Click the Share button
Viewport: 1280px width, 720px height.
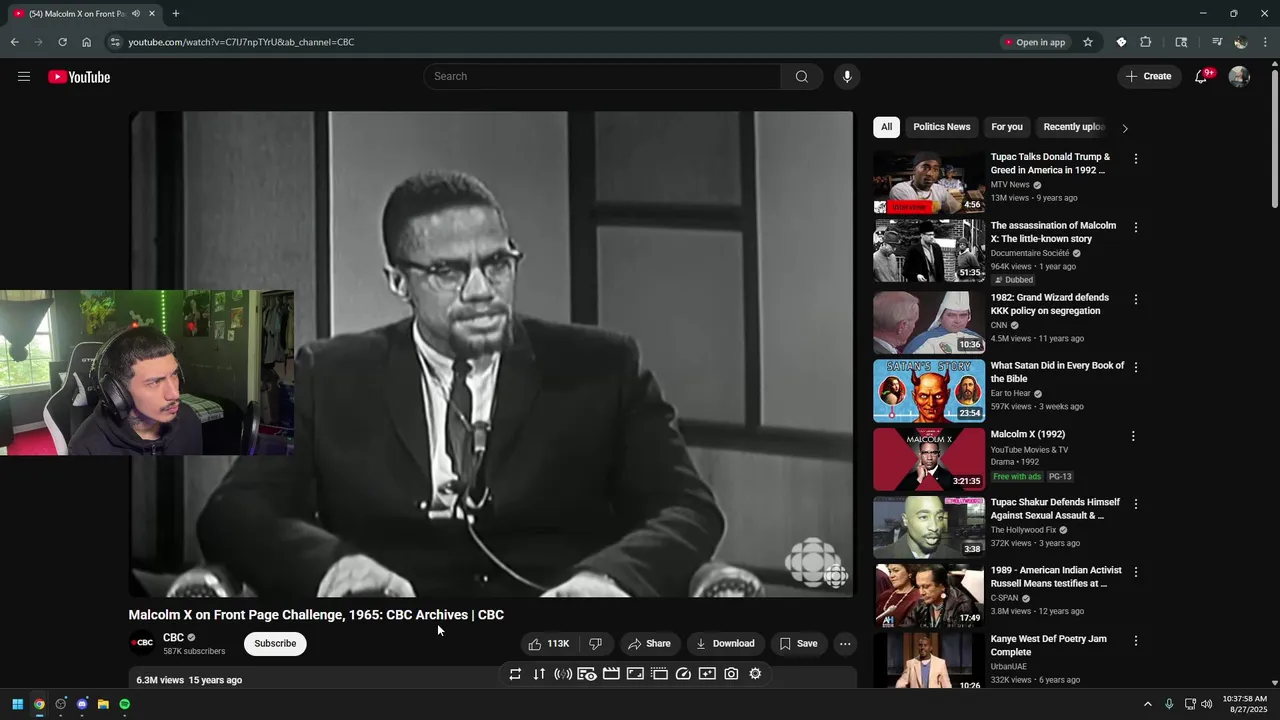(x=649, y=644)
